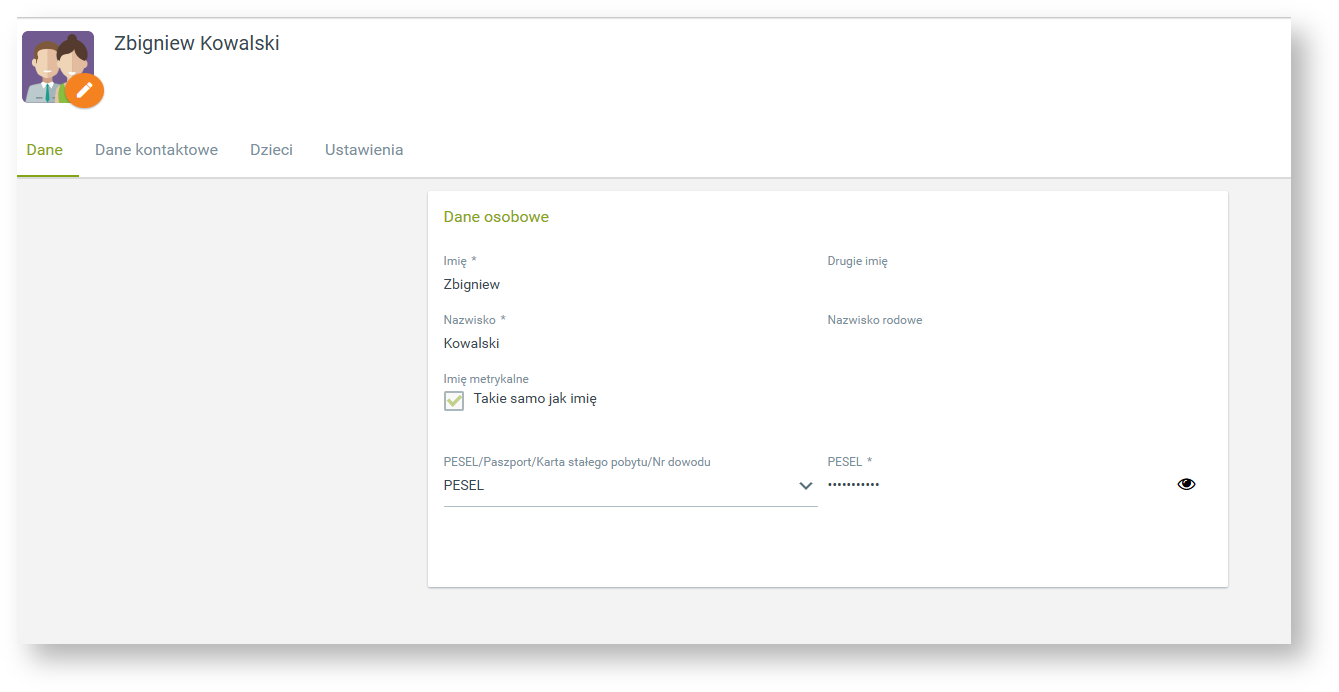Go to the Dzieci tab
Viewport: 1339px width, 692px height.
click(x=271, y=150)
